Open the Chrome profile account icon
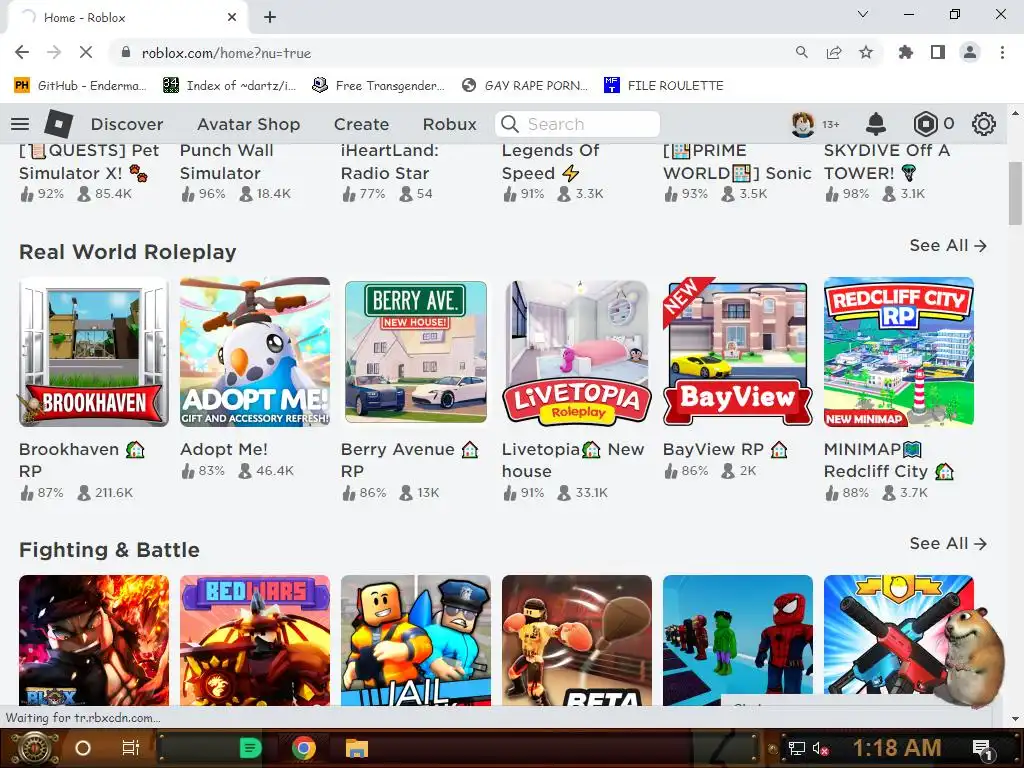 click(970, 53)
